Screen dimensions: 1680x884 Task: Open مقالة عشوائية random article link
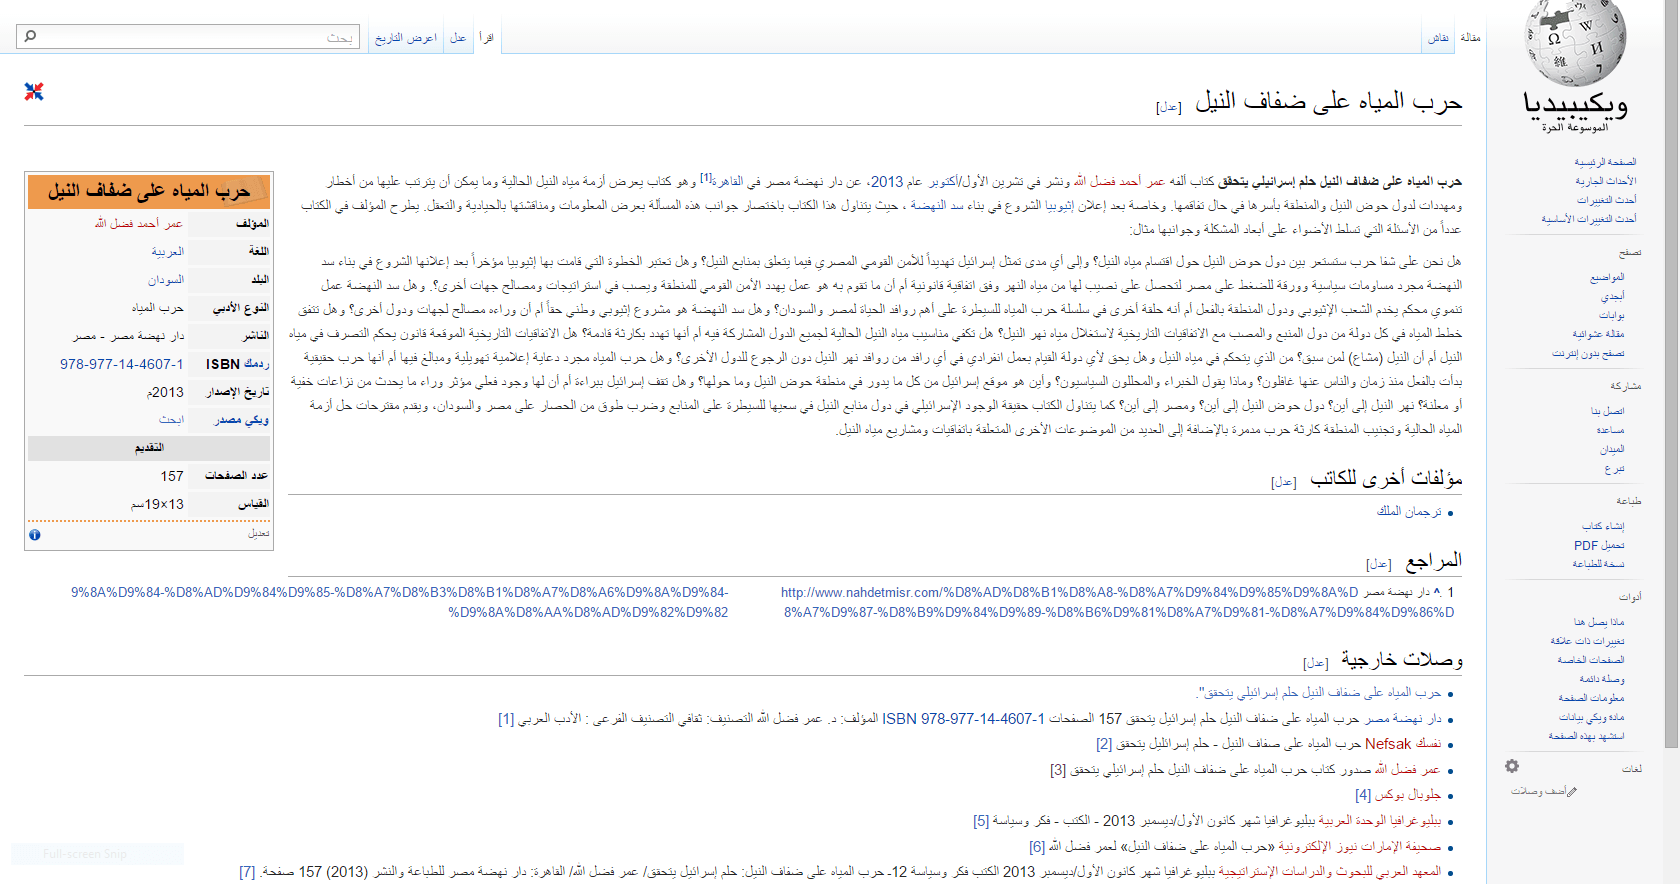coord(1598,334)
